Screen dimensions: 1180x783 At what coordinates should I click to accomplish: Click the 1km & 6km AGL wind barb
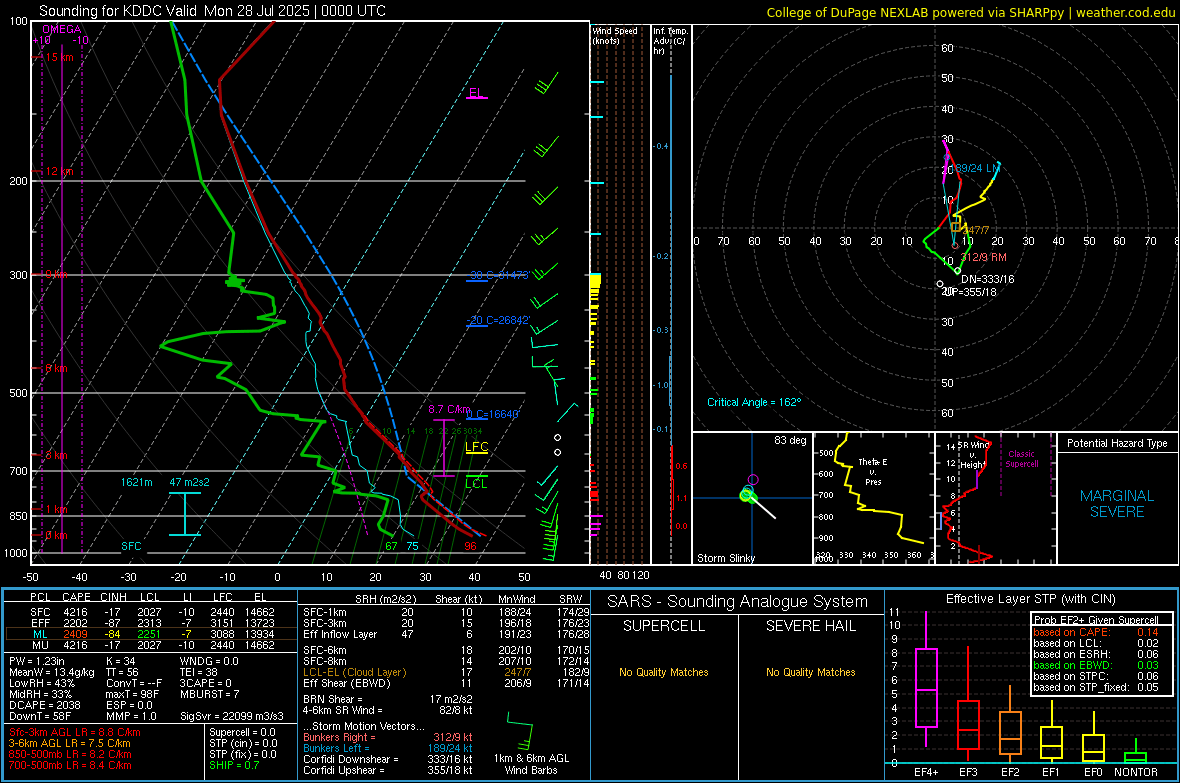tap(521, 734)
